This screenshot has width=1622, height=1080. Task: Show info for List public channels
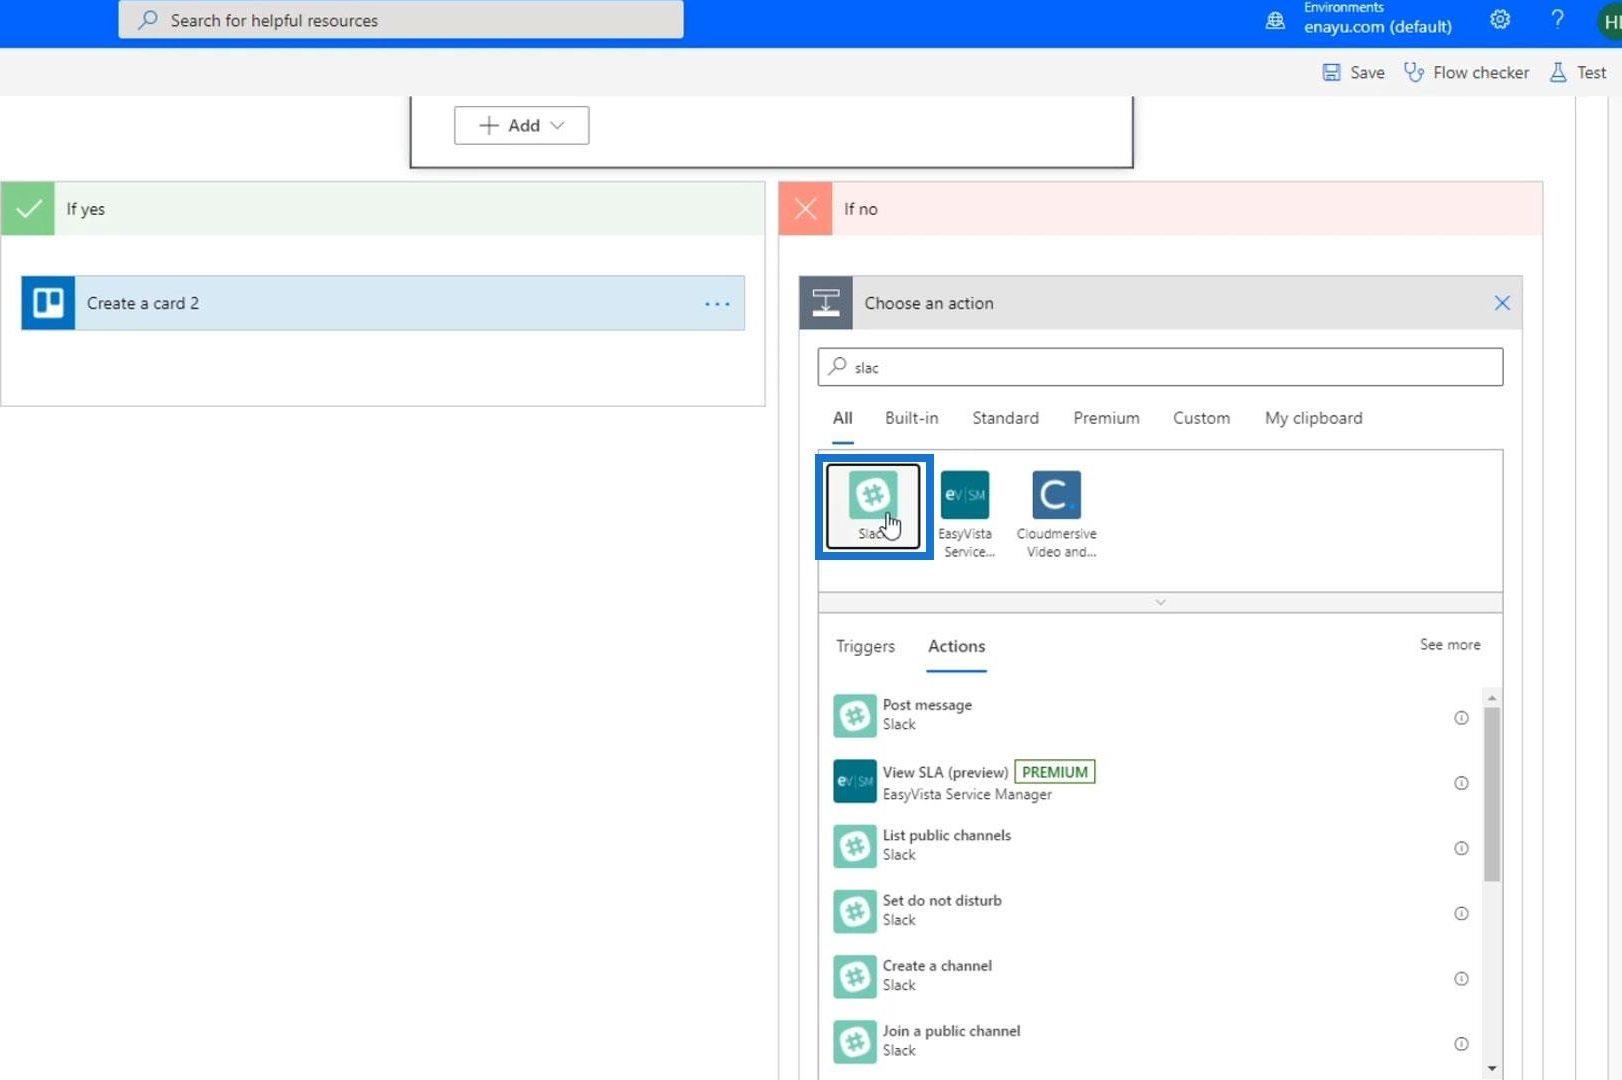1461,848
